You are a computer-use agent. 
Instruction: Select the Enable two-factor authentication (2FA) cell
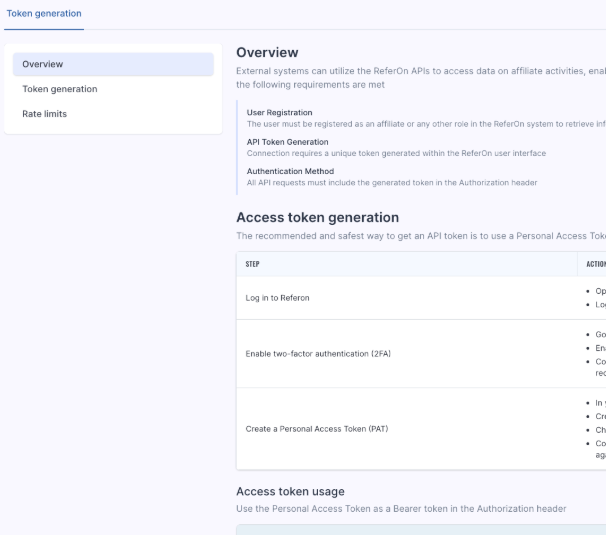coord(407,354)
